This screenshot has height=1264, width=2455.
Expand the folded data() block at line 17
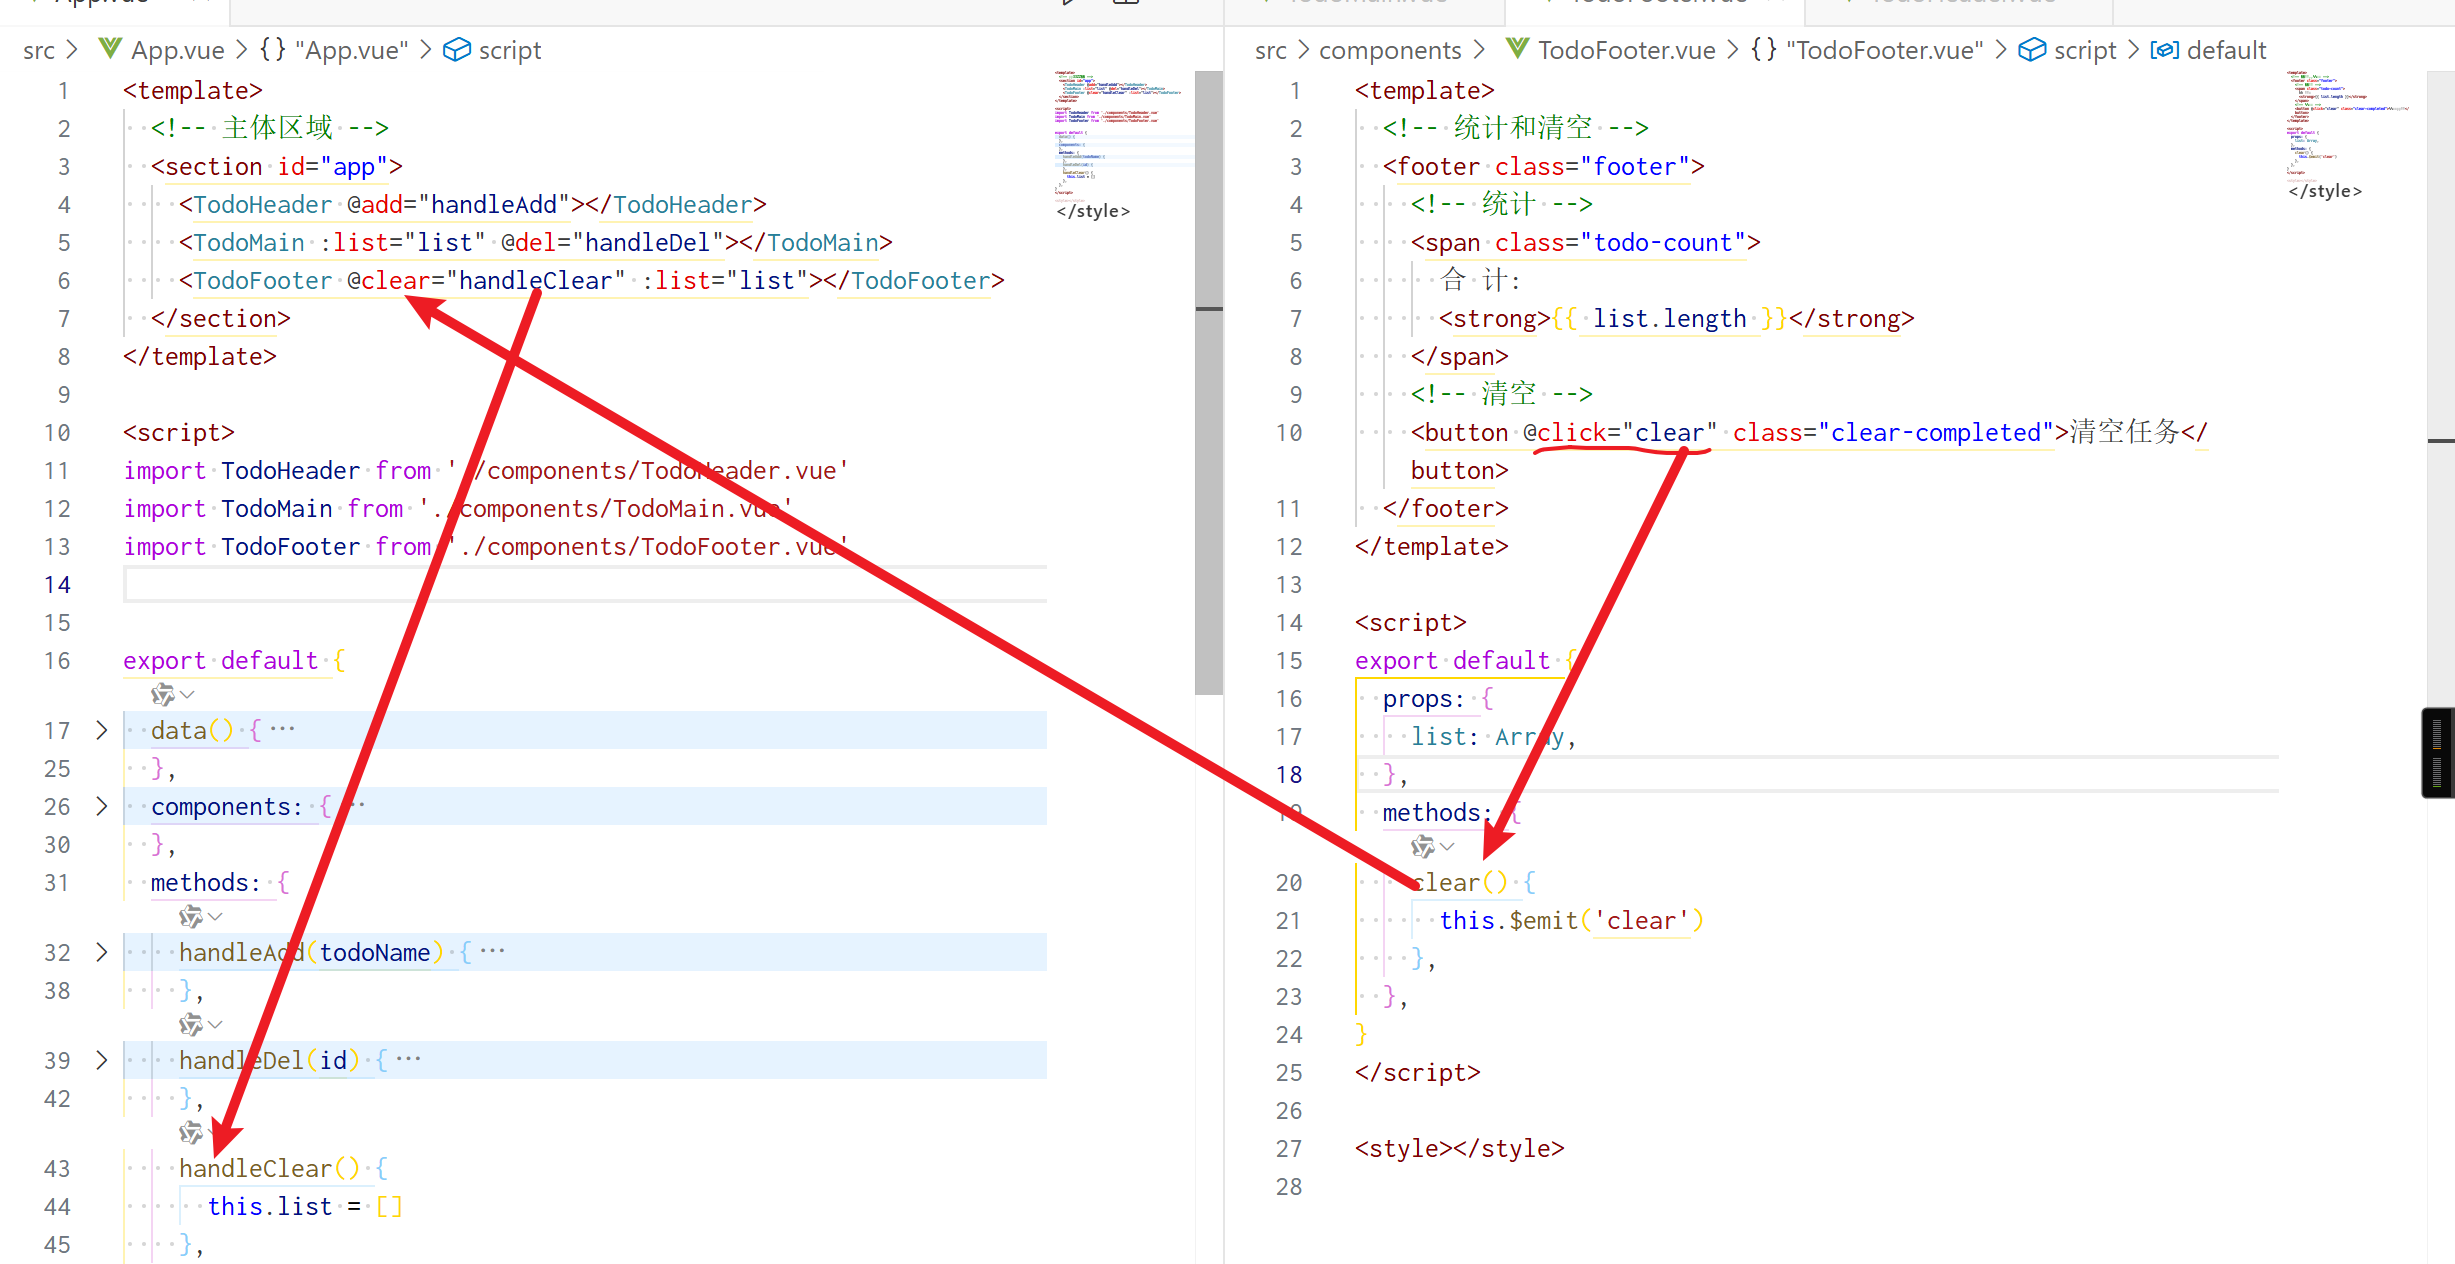coord(101,730)
